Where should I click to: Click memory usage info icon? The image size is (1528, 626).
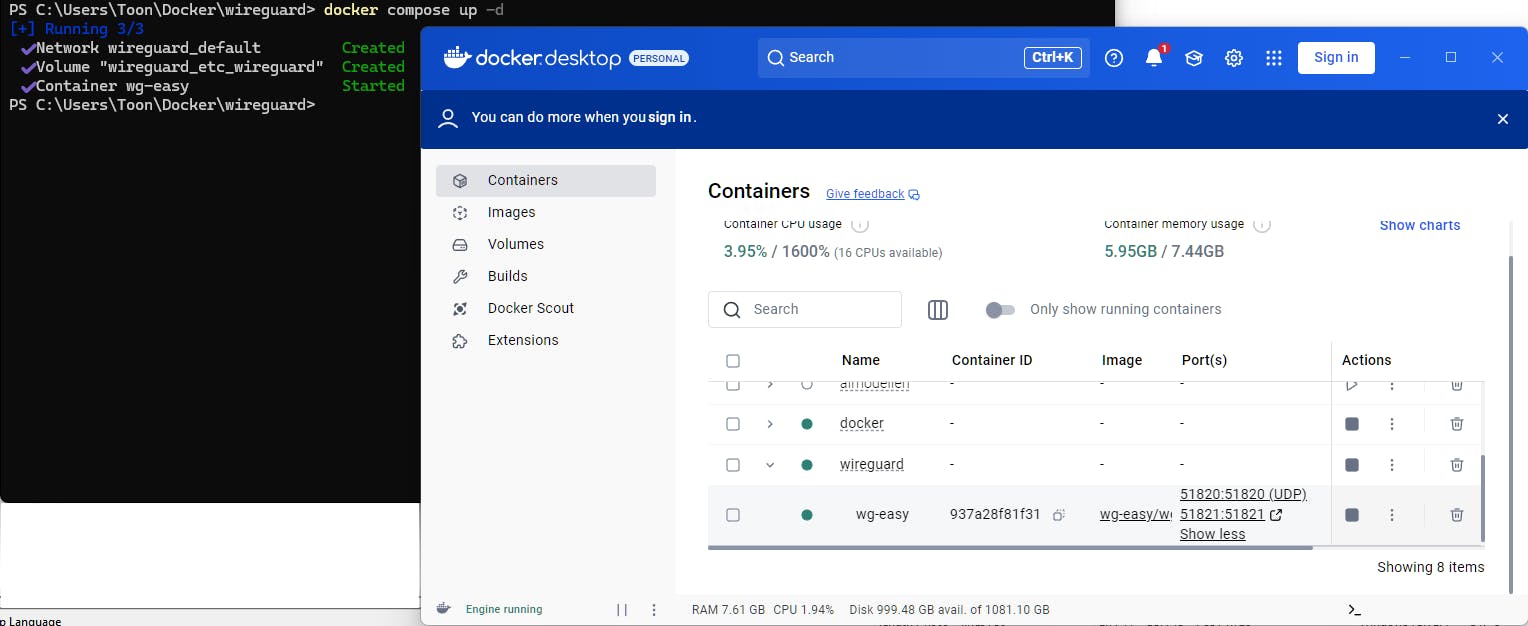point(1262,224)
